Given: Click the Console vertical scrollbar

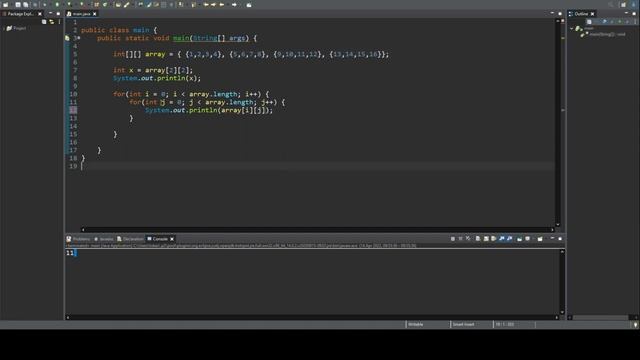Looking at the screenshot, I should 562,282.
